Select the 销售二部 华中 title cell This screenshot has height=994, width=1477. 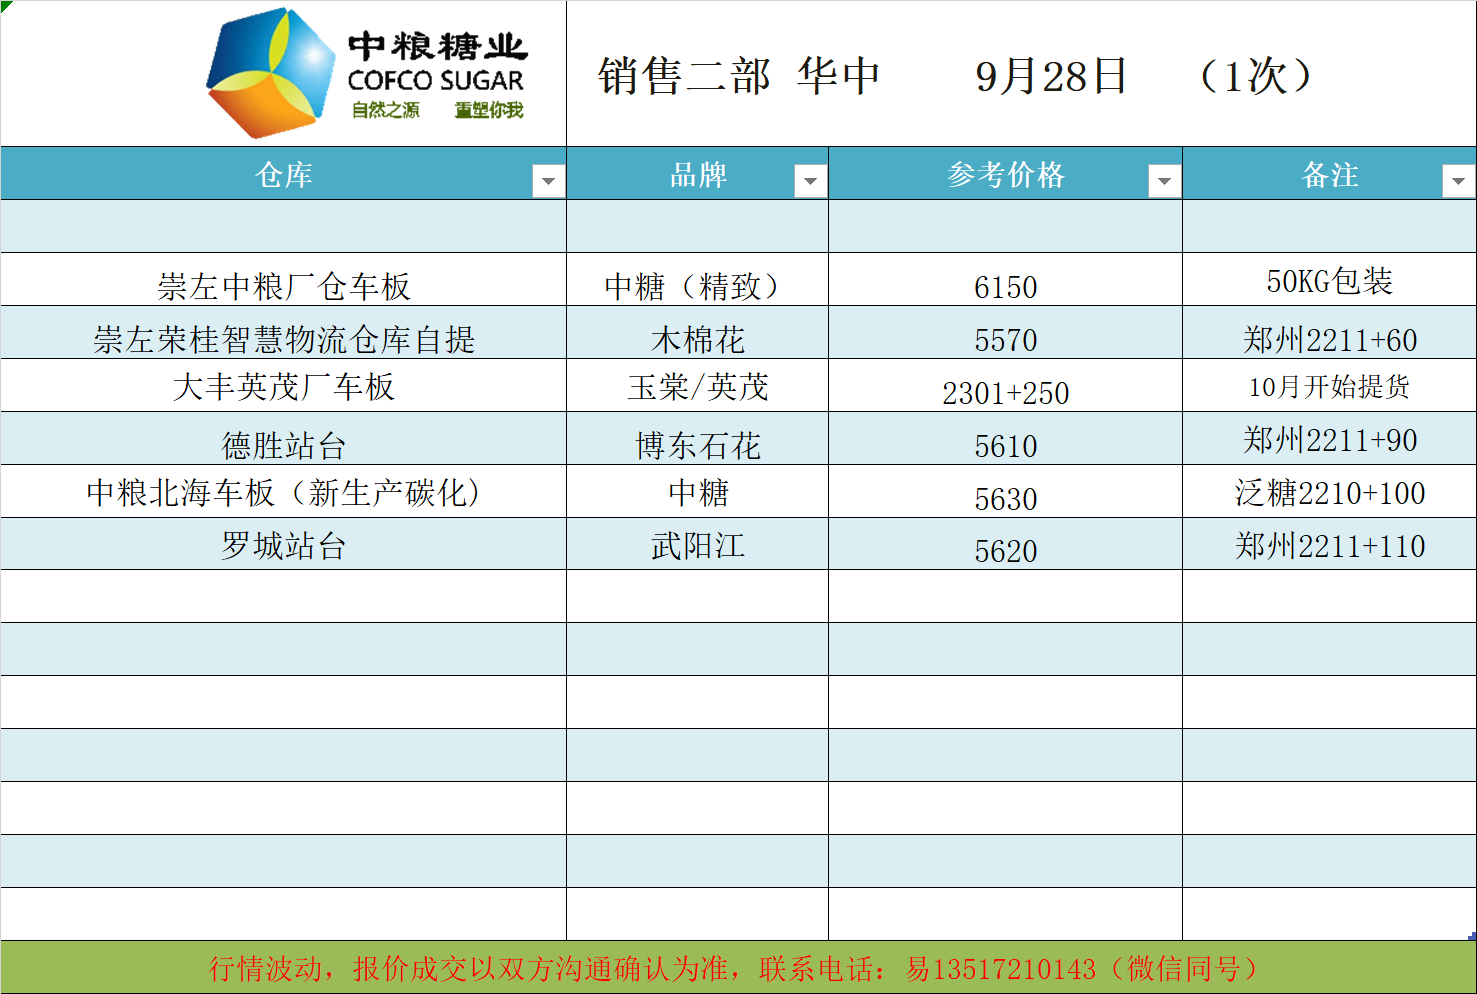pyautogui.click(x=738, y=76)
